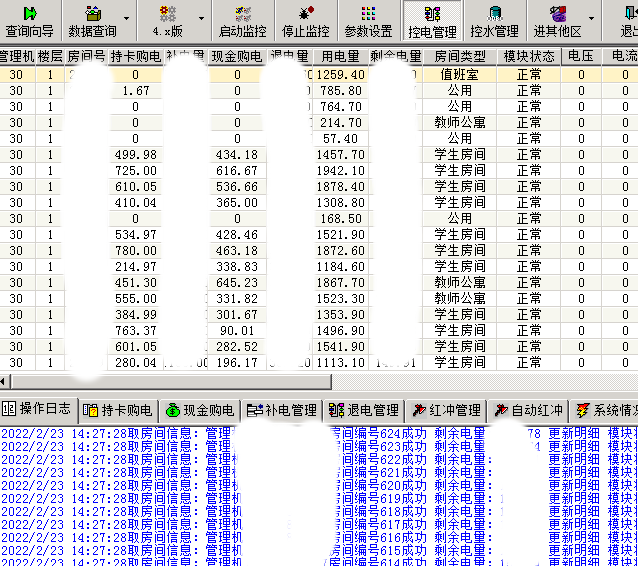Open the 查询向导 query wizard
This screenshot has height=566, width=638.
pyautogui.click(x=30, y=21)
